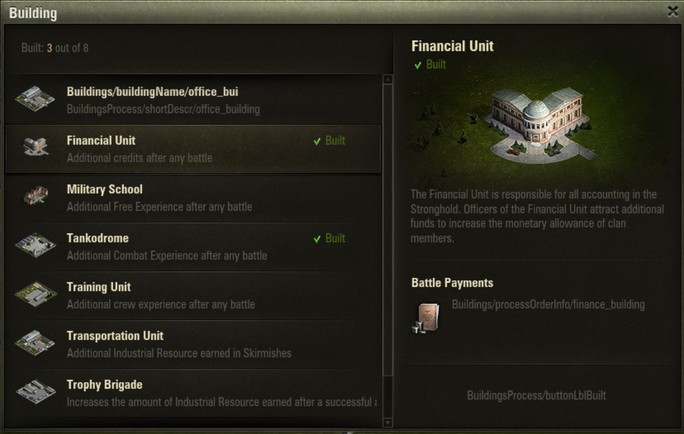Click the Tankodrome building icon
684x434 pixels.
click(x=36, y=246)
